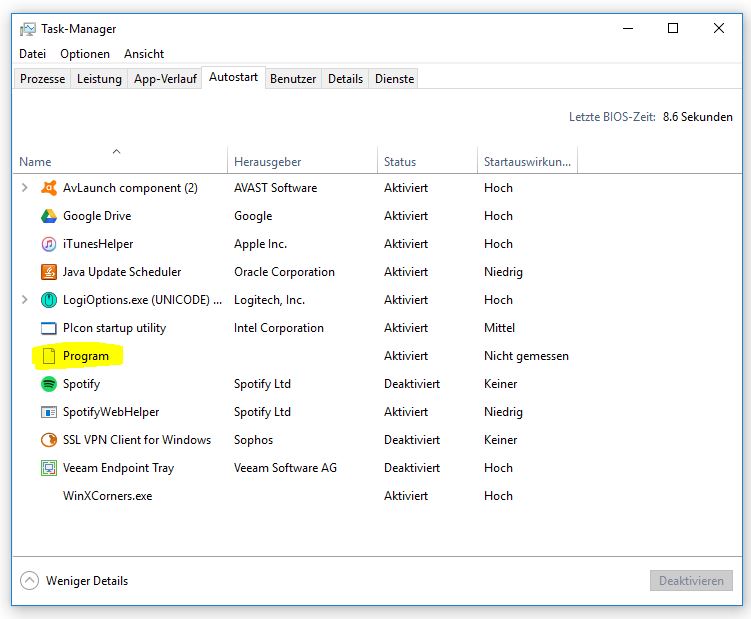Click the blank file icon beside Program
Image resolution: width=751 pixels, height=619 pixels.
(49, 356)
